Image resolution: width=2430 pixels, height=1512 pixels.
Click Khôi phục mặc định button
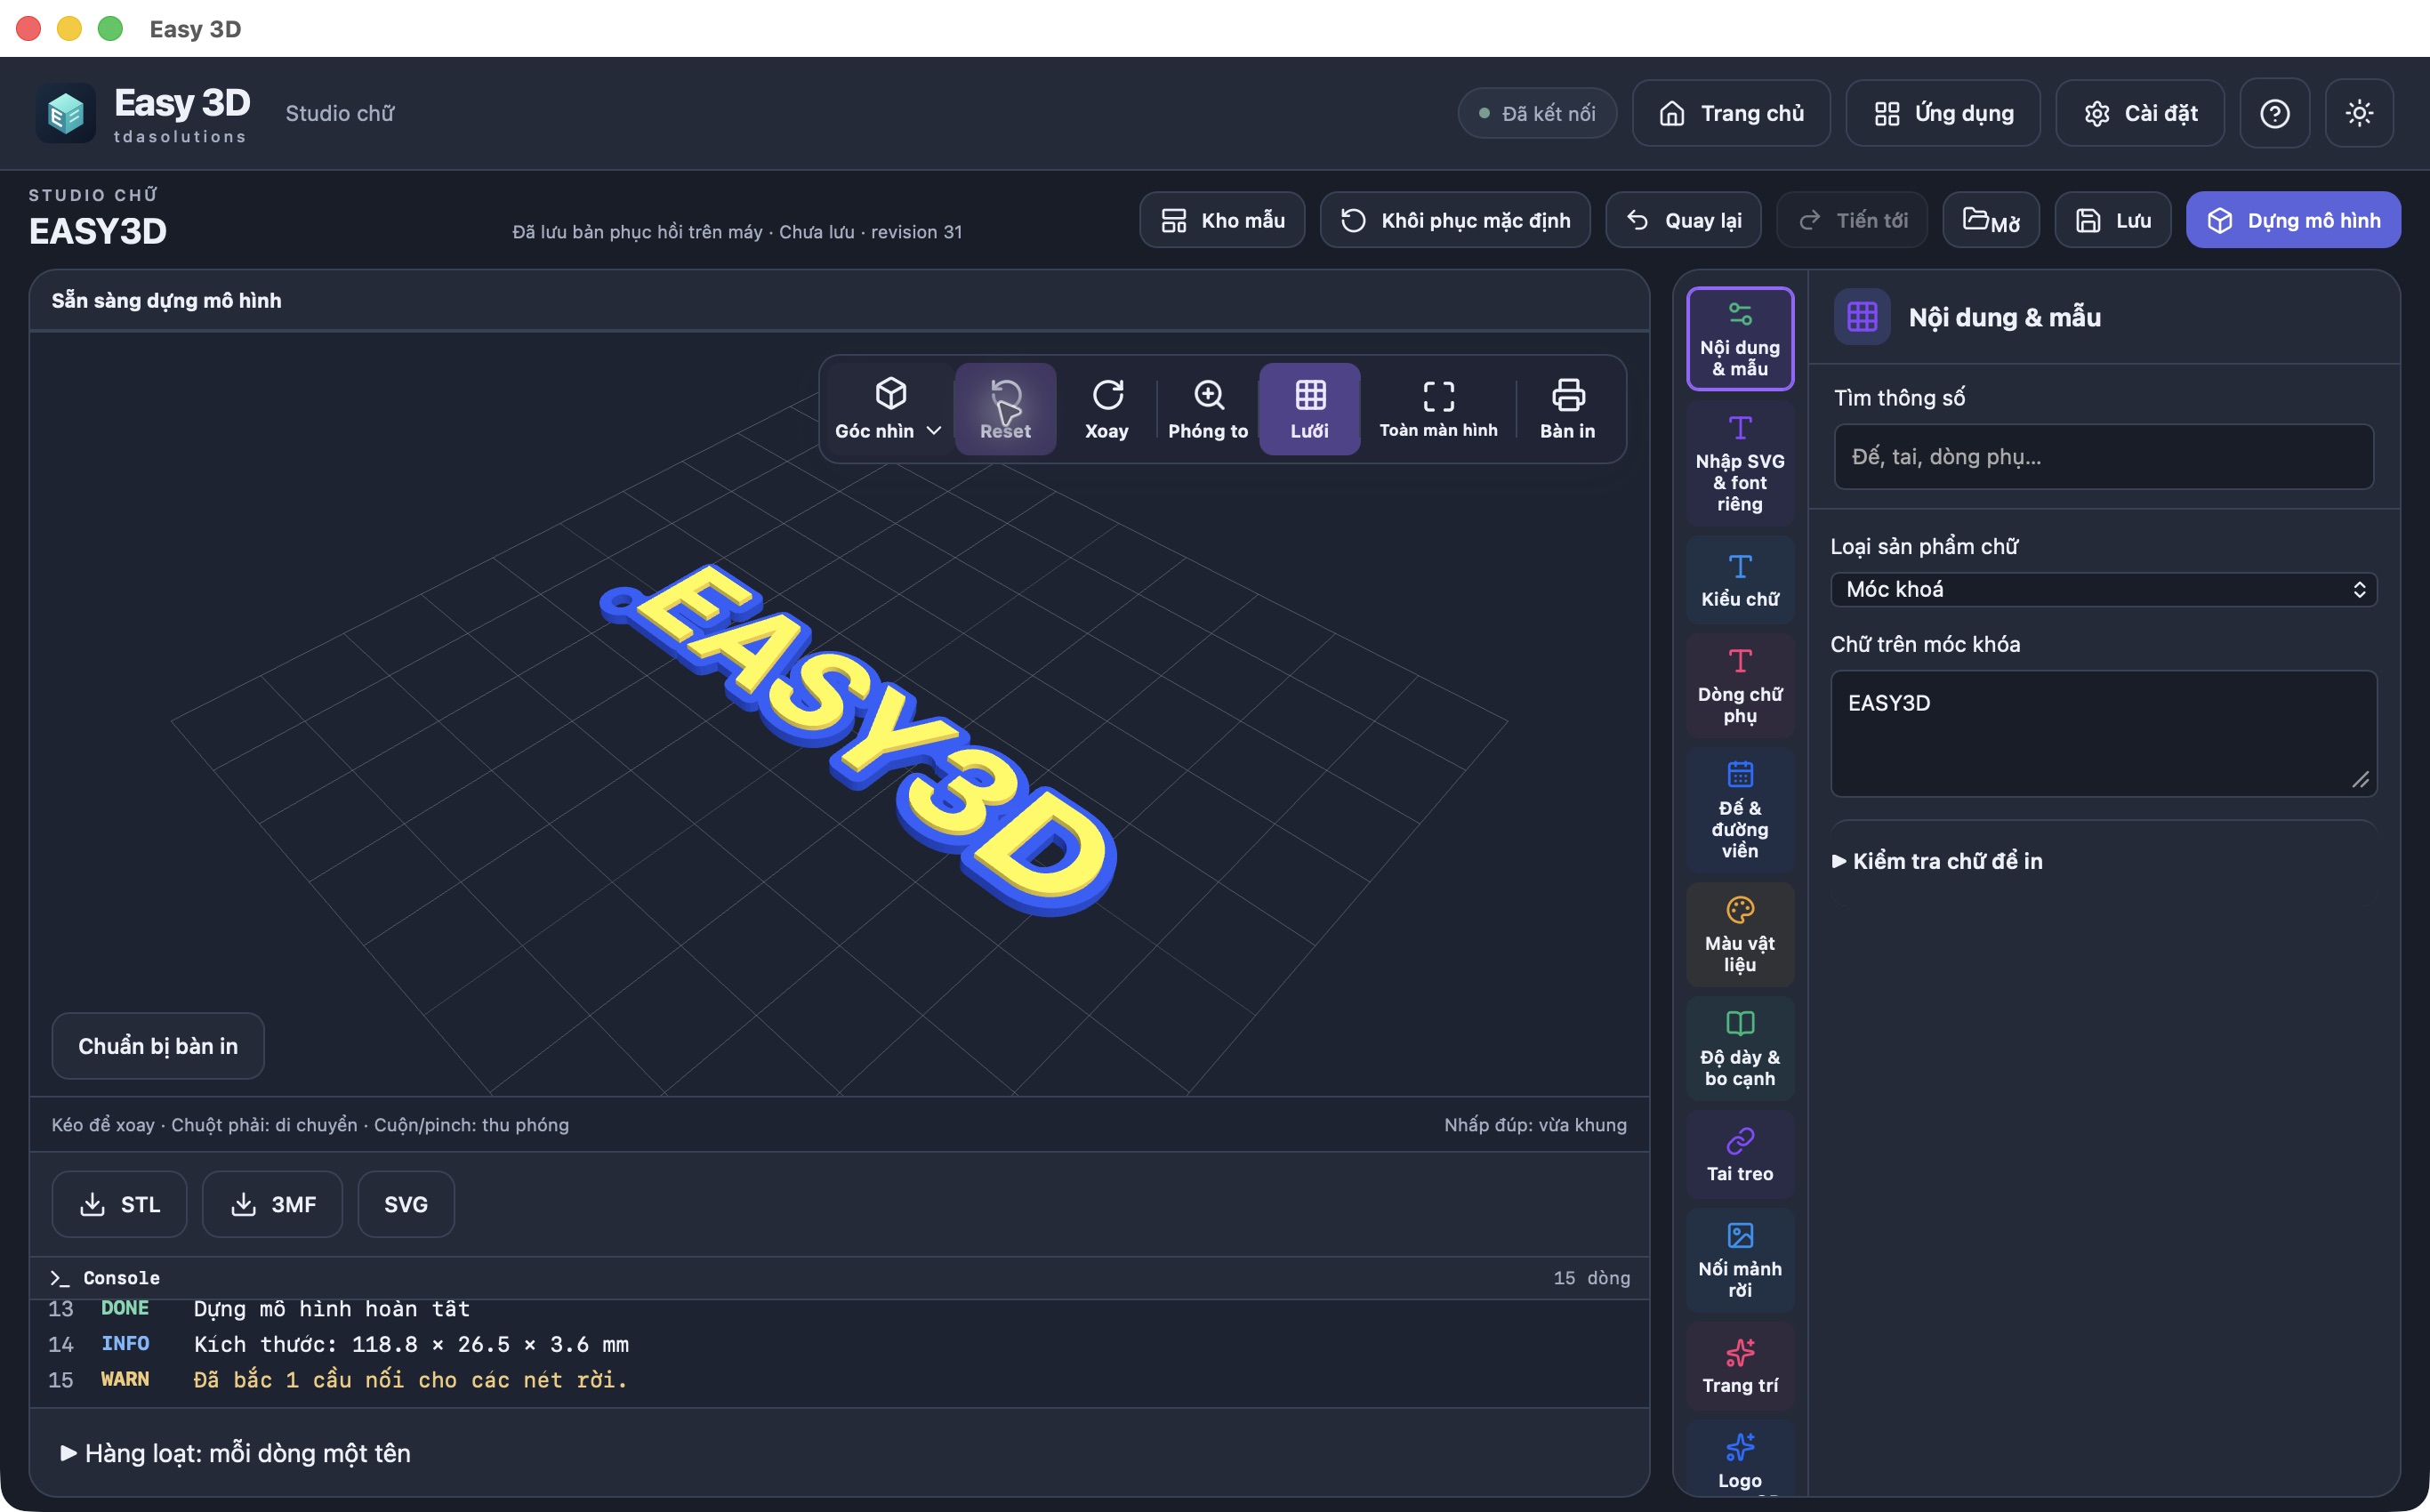pyautogui.click(x=1455, y=220)
